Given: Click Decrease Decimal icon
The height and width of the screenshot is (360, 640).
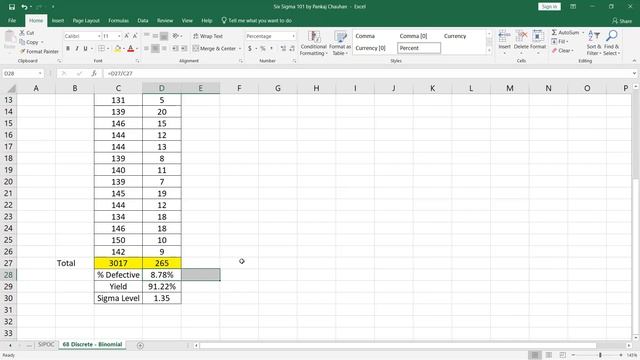Looking at the screenshot, I should 292,49.
